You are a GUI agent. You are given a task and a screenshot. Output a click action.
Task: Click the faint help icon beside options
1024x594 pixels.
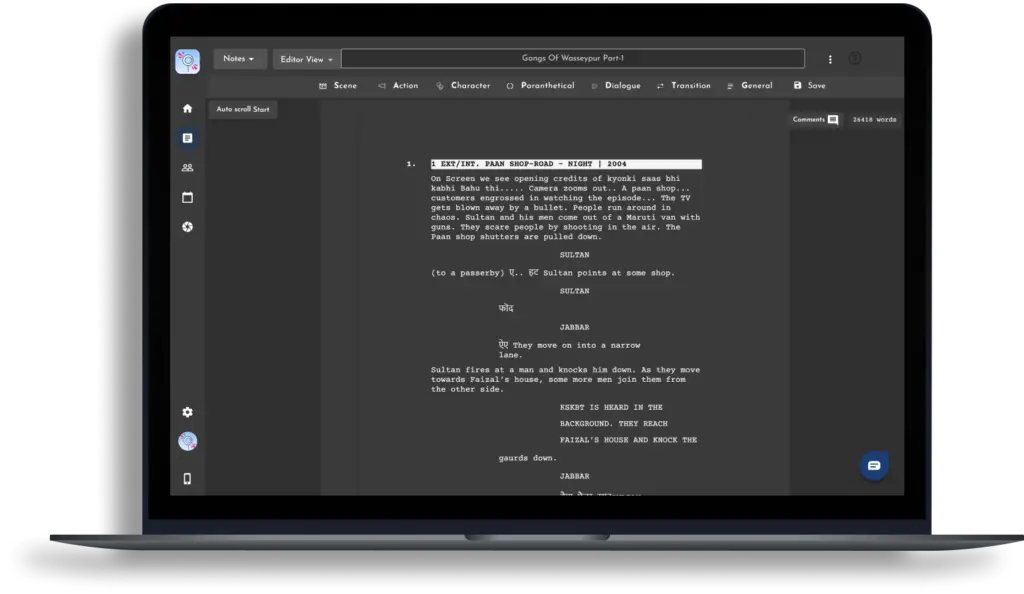[854, 59]
